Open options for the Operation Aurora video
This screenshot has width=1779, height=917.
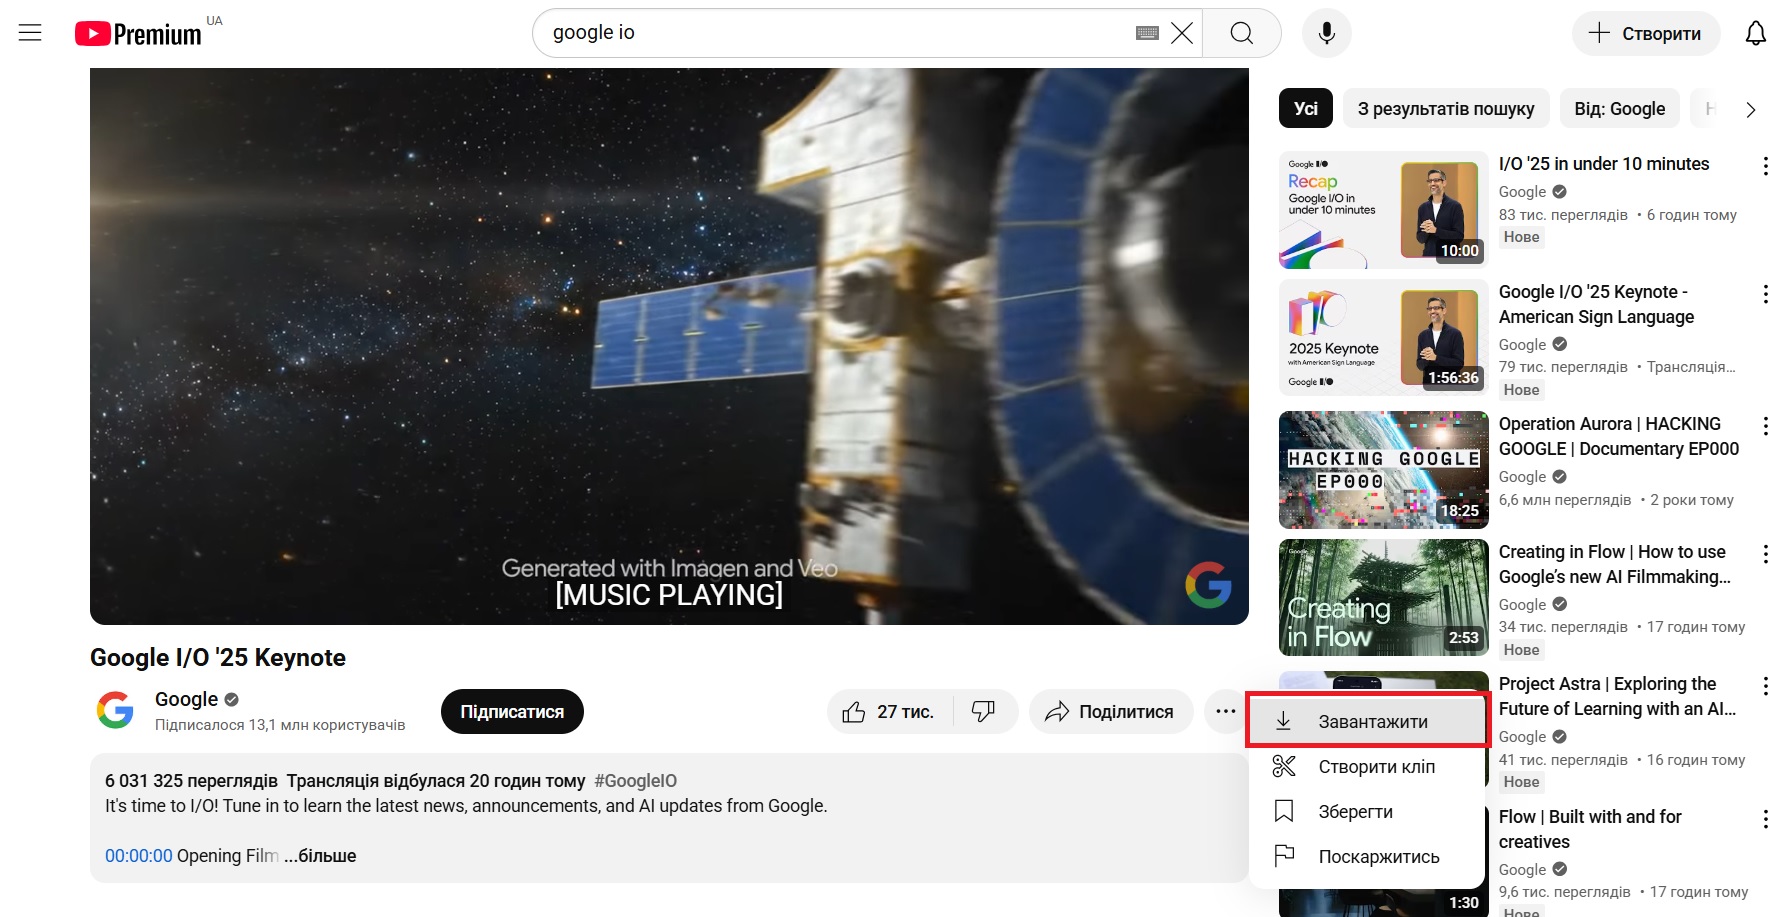[1765, 426]
